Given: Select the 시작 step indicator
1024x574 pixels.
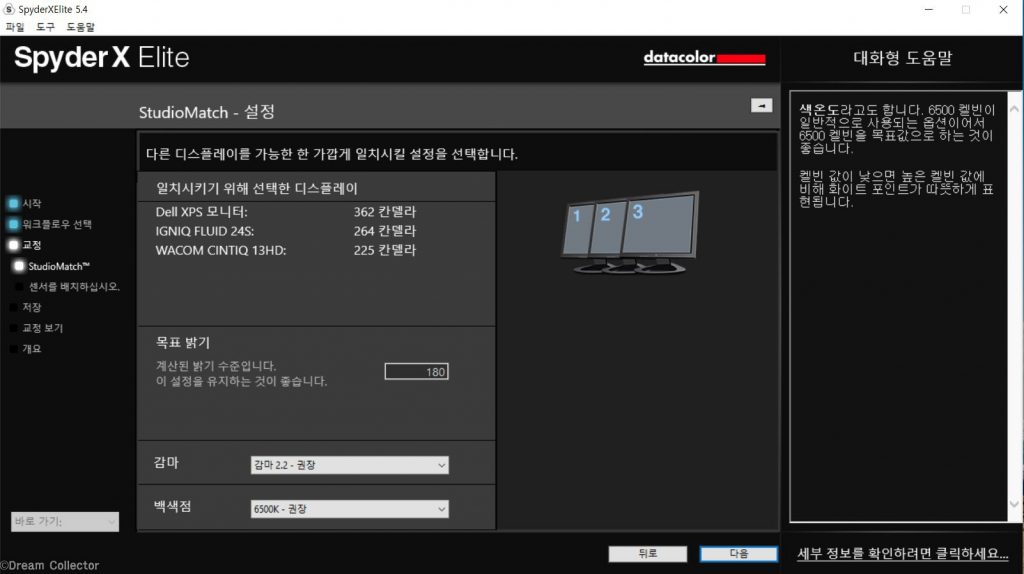Looking at the screenshot, I should click(25, 203).
